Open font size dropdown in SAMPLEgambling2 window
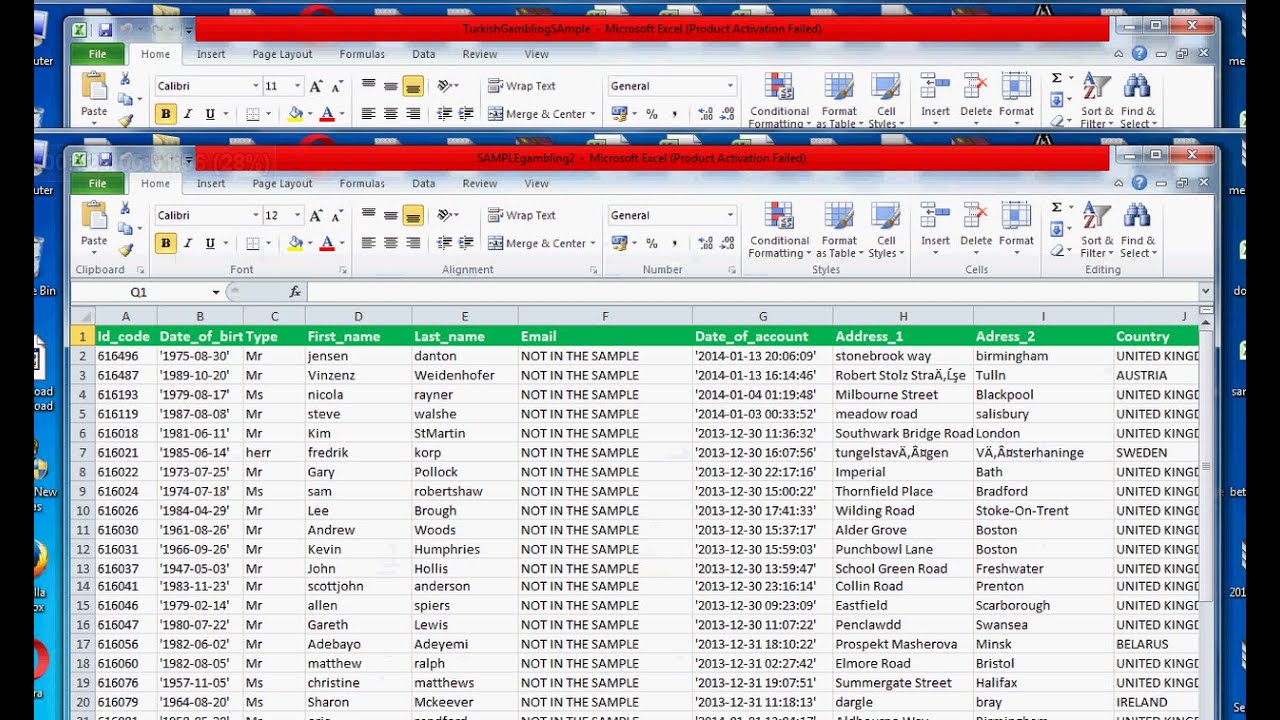This screenshot has height=720, width=1280. tap(297, 215)
